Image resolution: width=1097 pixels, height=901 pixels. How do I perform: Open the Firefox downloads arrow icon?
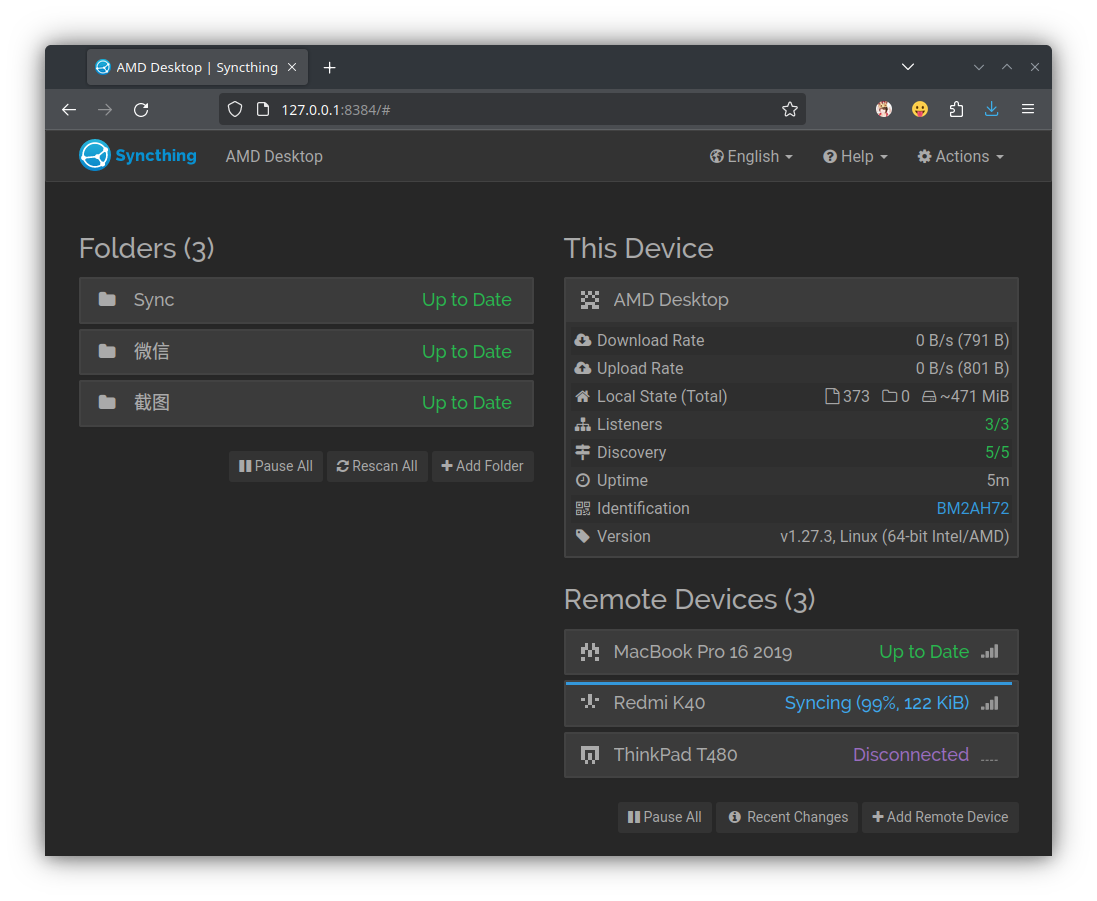tap(991, 110)
